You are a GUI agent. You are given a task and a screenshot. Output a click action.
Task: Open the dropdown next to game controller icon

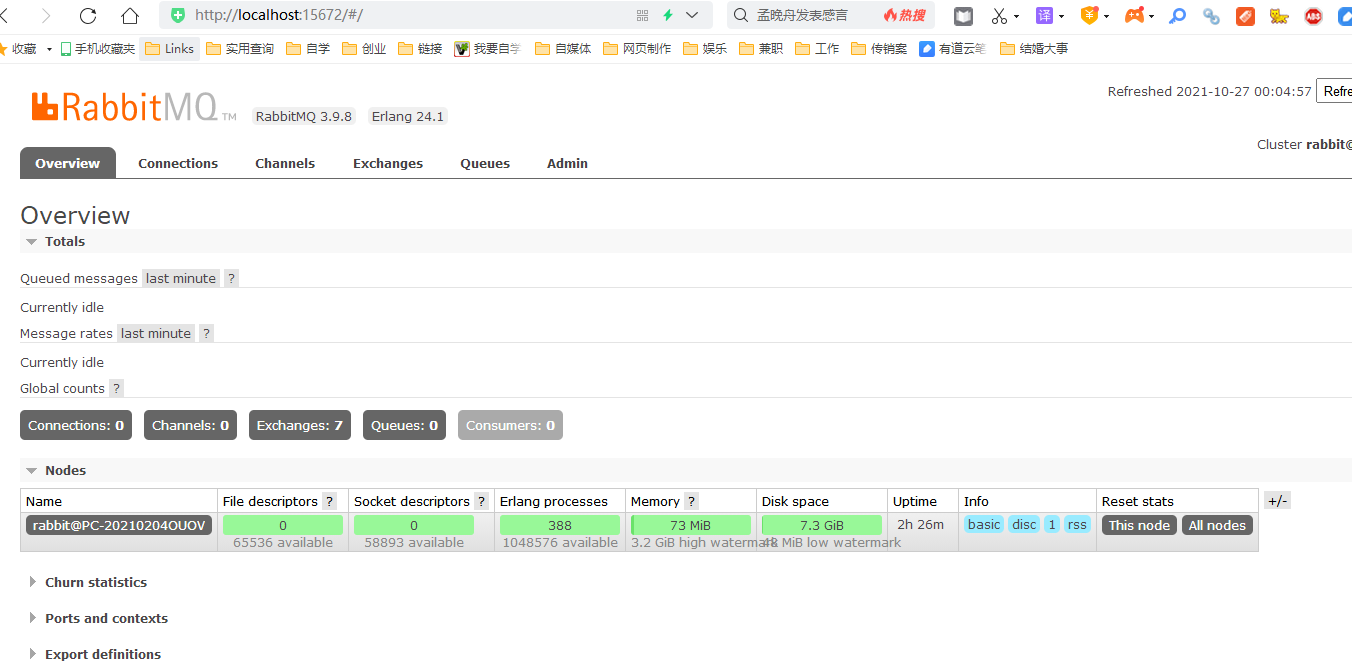(1152, 16)
